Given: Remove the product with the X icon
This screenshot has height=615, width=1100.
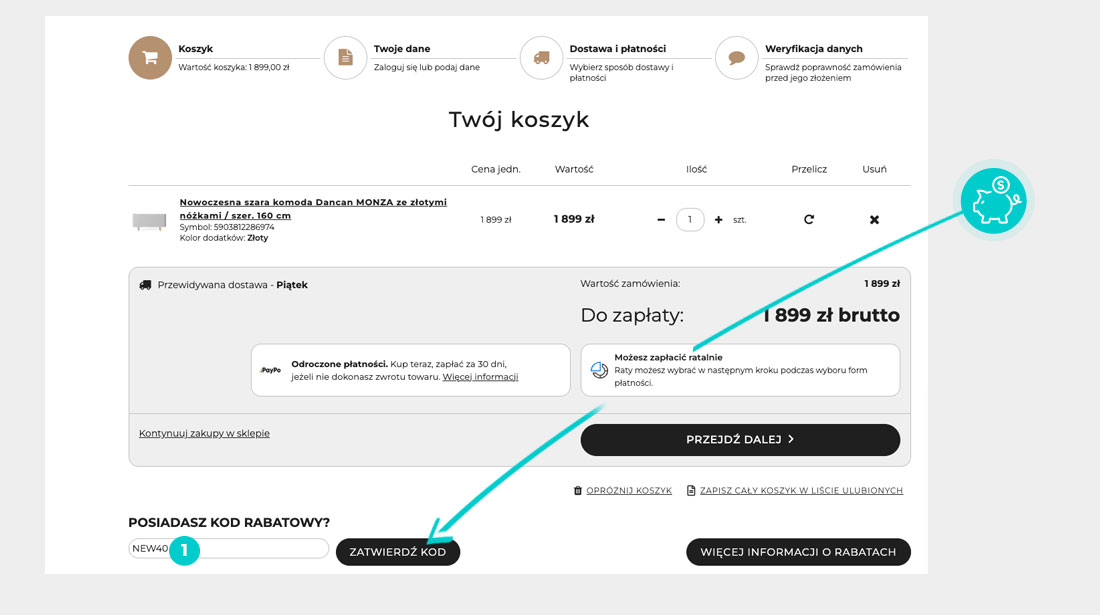Looking at the screenshot, I should (874, 219).
